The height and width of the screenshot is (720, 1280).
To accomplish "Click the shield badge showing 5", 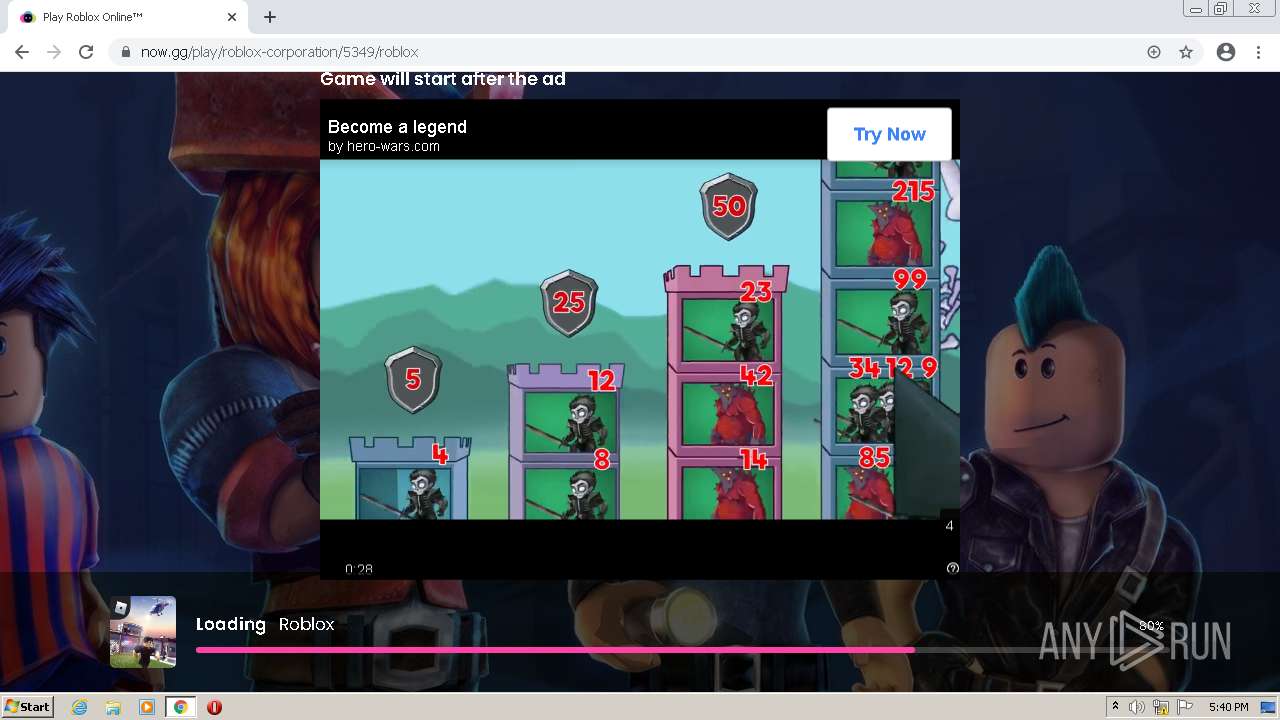I will point(413,380).
